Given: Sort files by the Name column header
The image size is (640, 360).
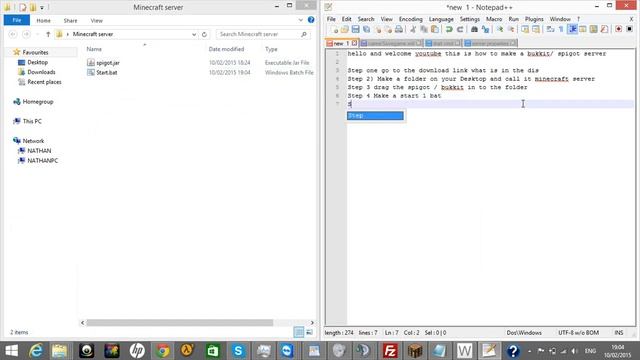Looking at the screenshot, I should point(94,49).
